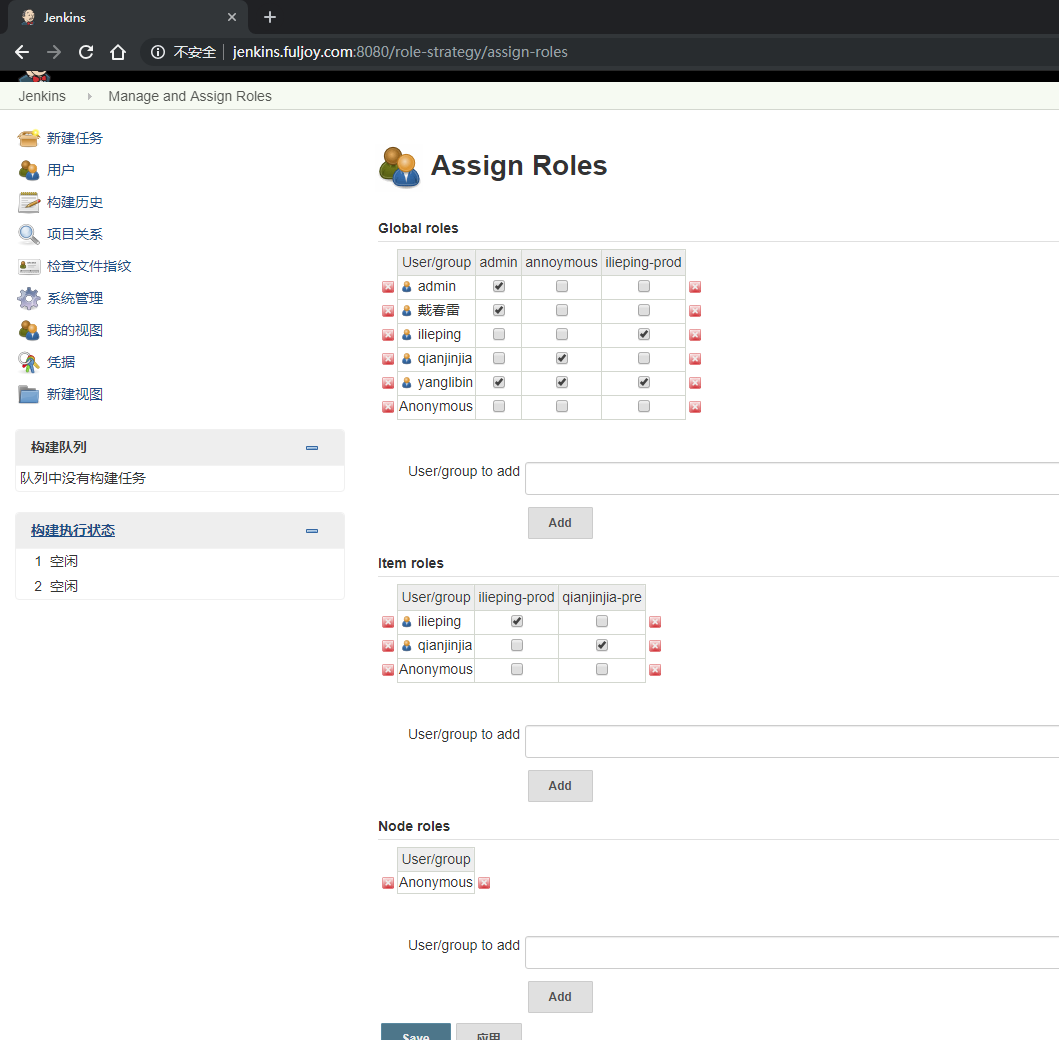
Task: Click the browser home icon
Action: coord(118,52)
